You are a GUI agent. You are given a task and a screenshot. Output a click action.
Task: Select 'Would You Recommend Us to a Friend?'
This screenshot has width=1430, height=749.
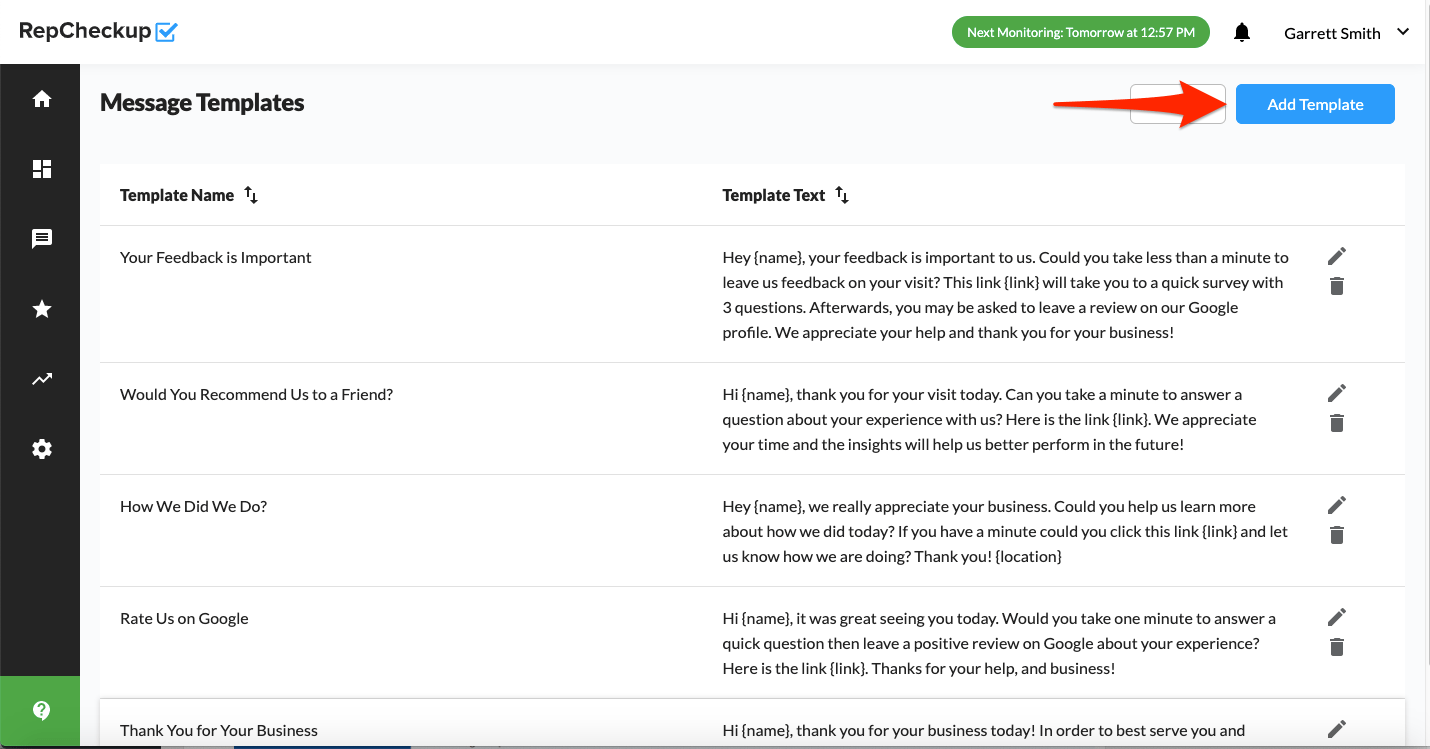coord(256,394)
